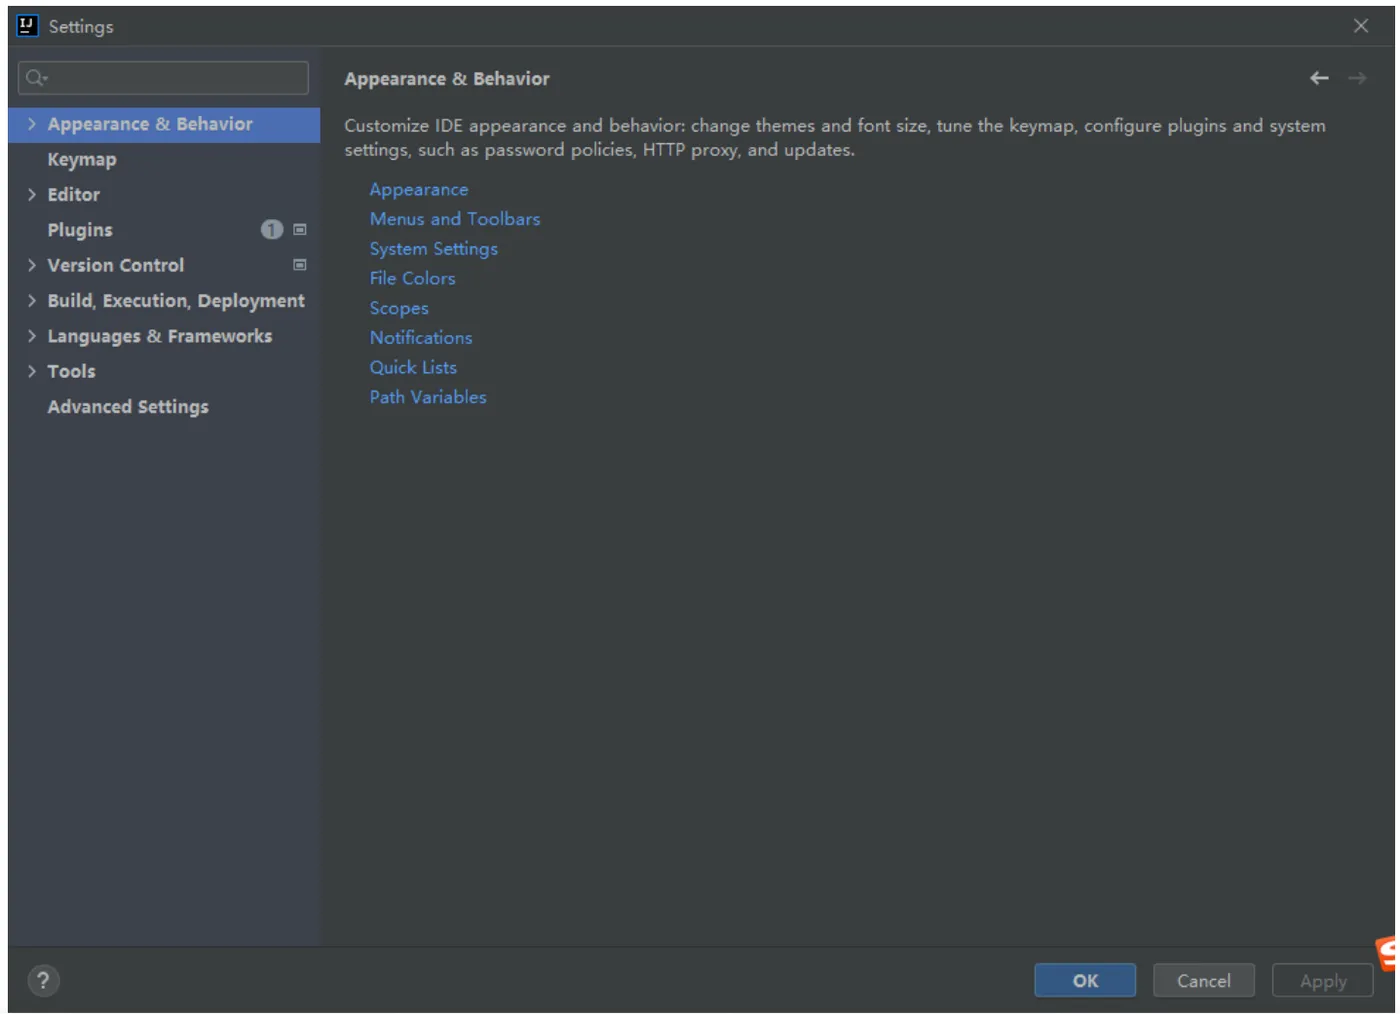Open help via question mark icon
The height and width of the screenshot is (1014, 1400).
click(x=43, y=980)
